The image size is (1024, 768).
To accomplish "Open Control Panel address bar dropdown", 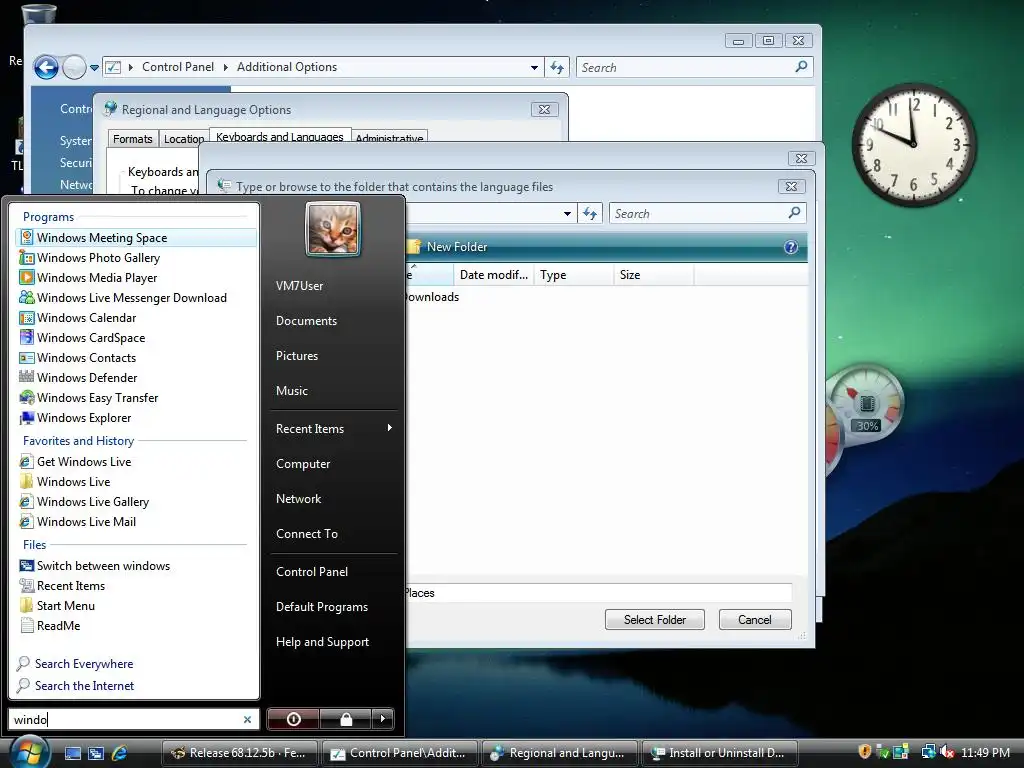I will click(534, 67).
